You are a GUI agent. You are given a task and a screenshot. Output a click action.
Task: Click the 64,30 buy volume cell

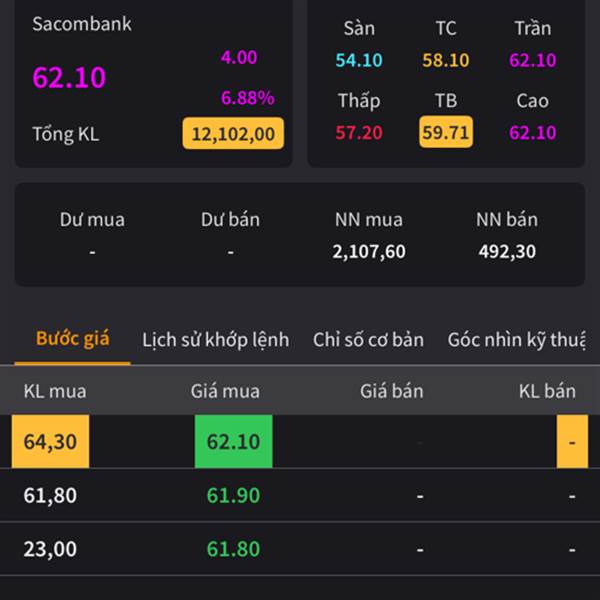(51, 442)
